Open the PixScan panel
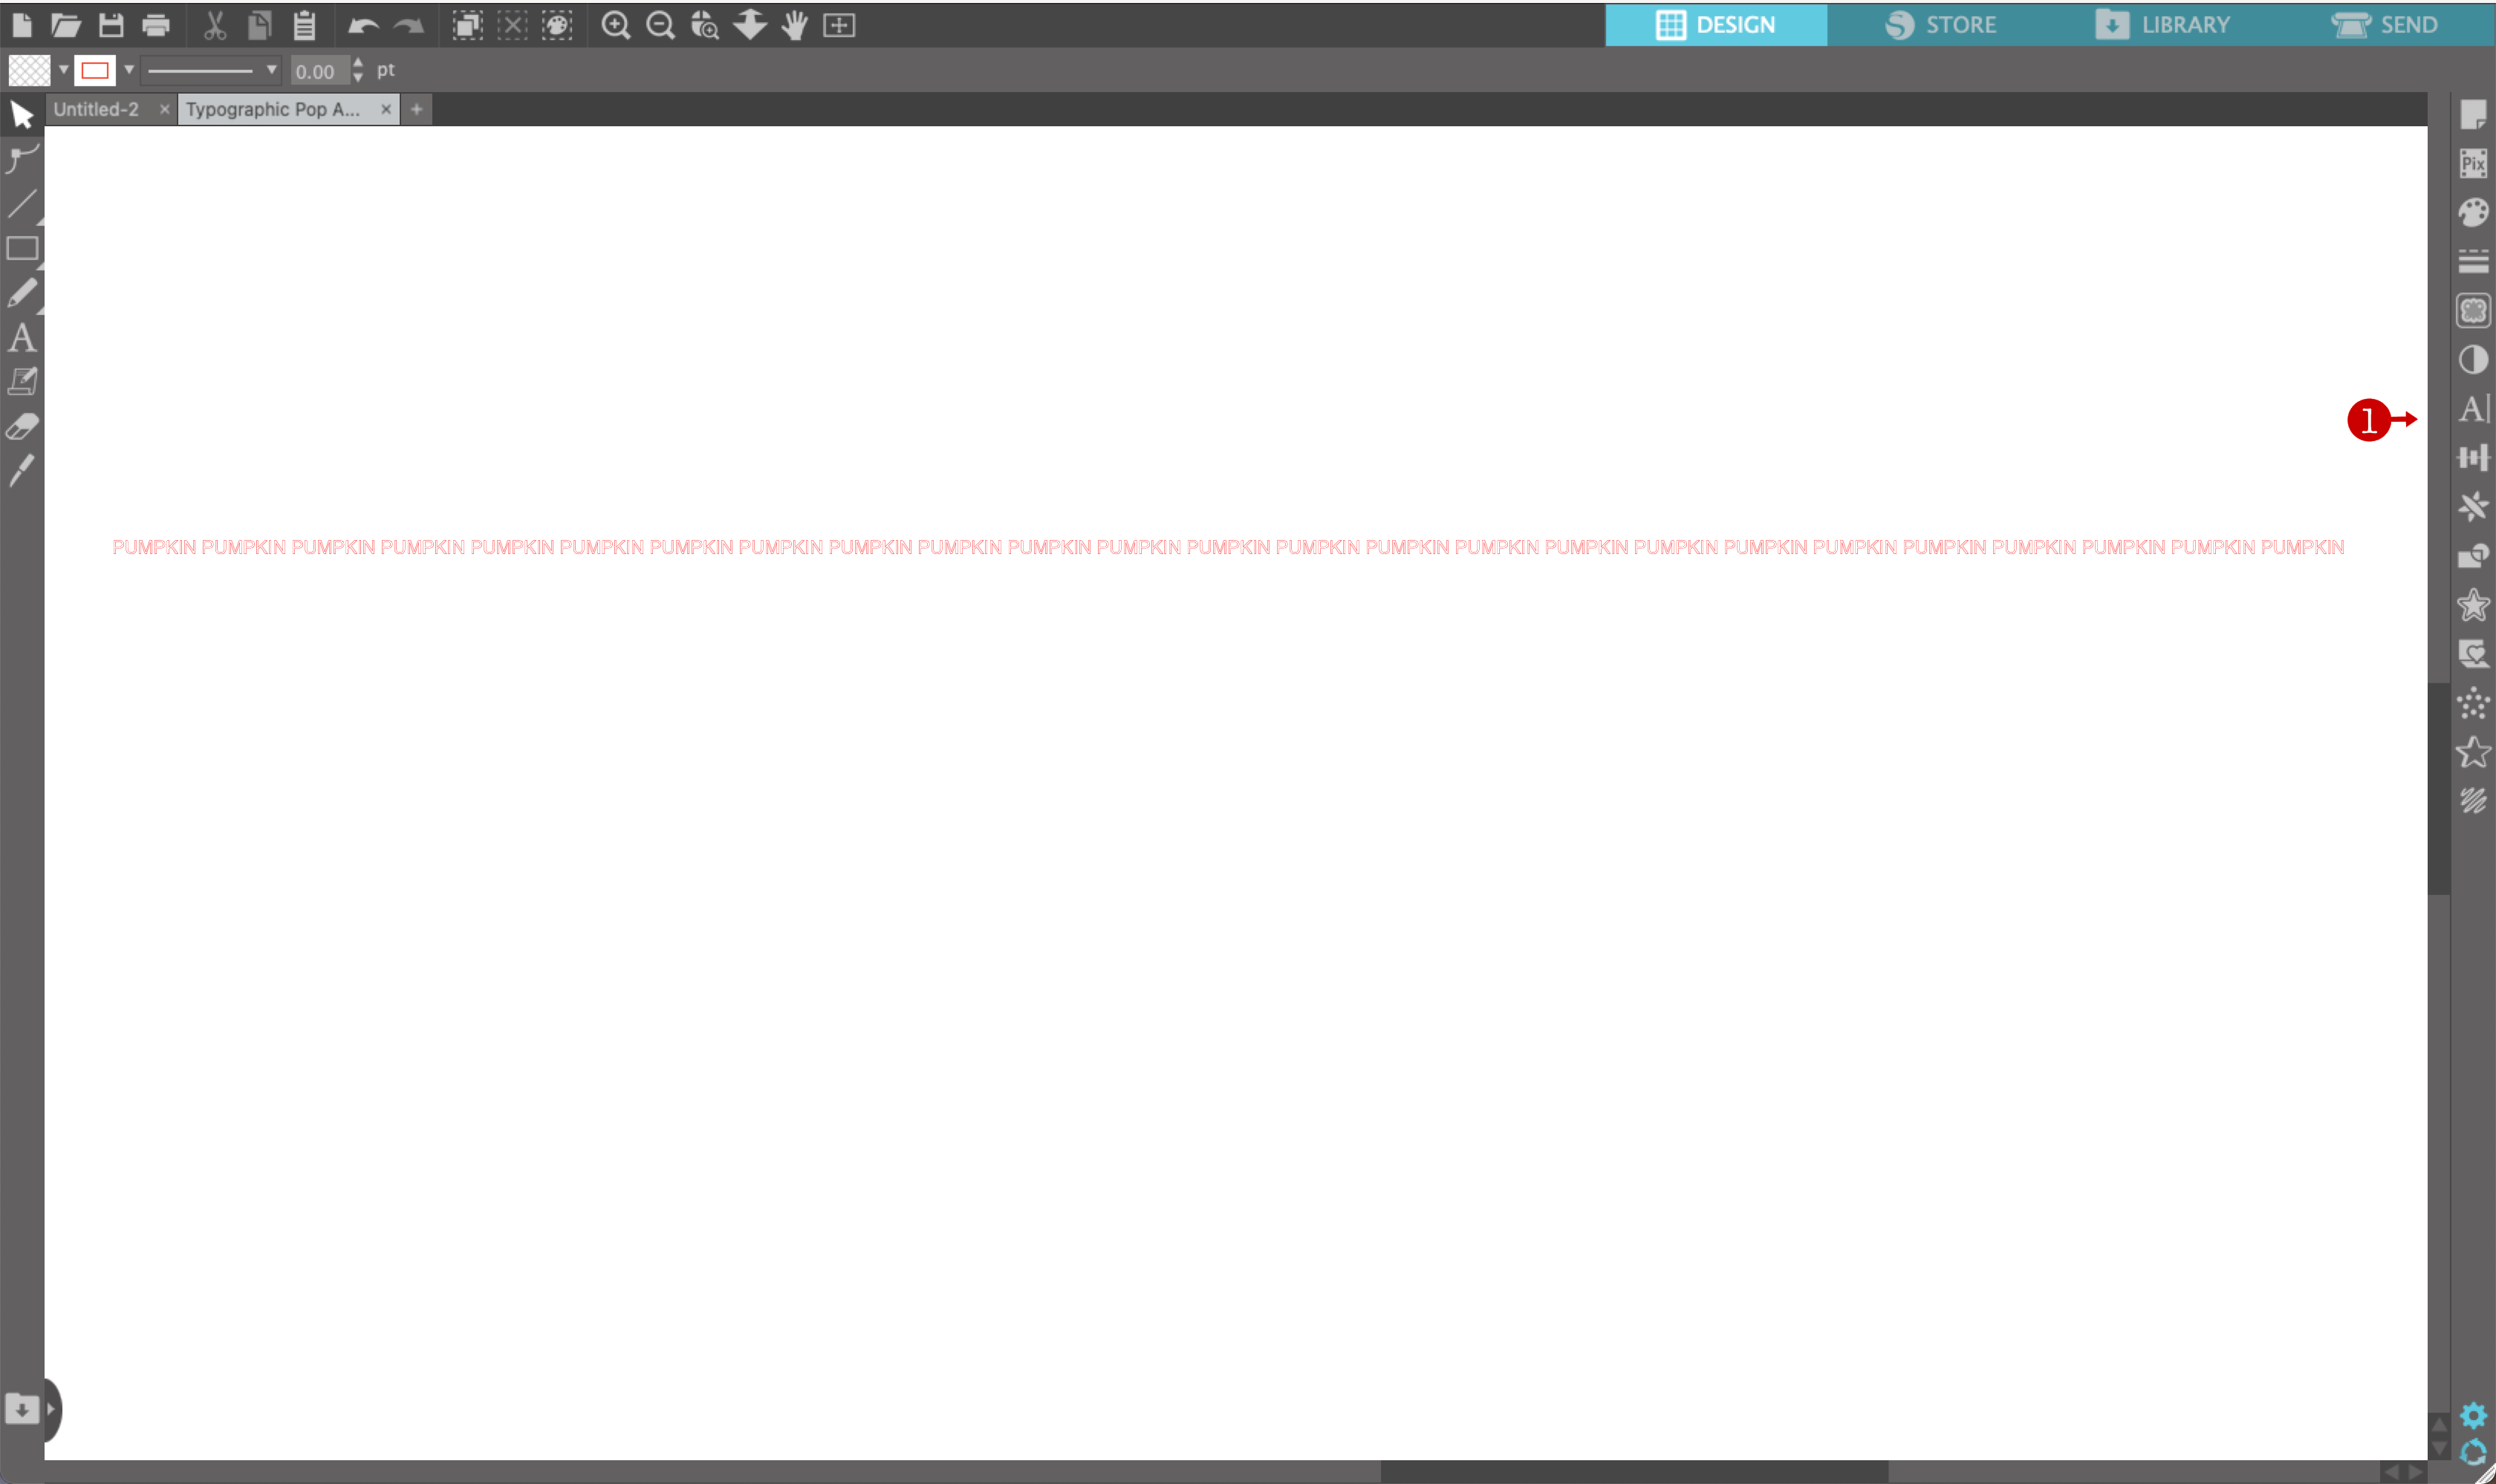2496x1484 pixels. tap(2475, 163)
